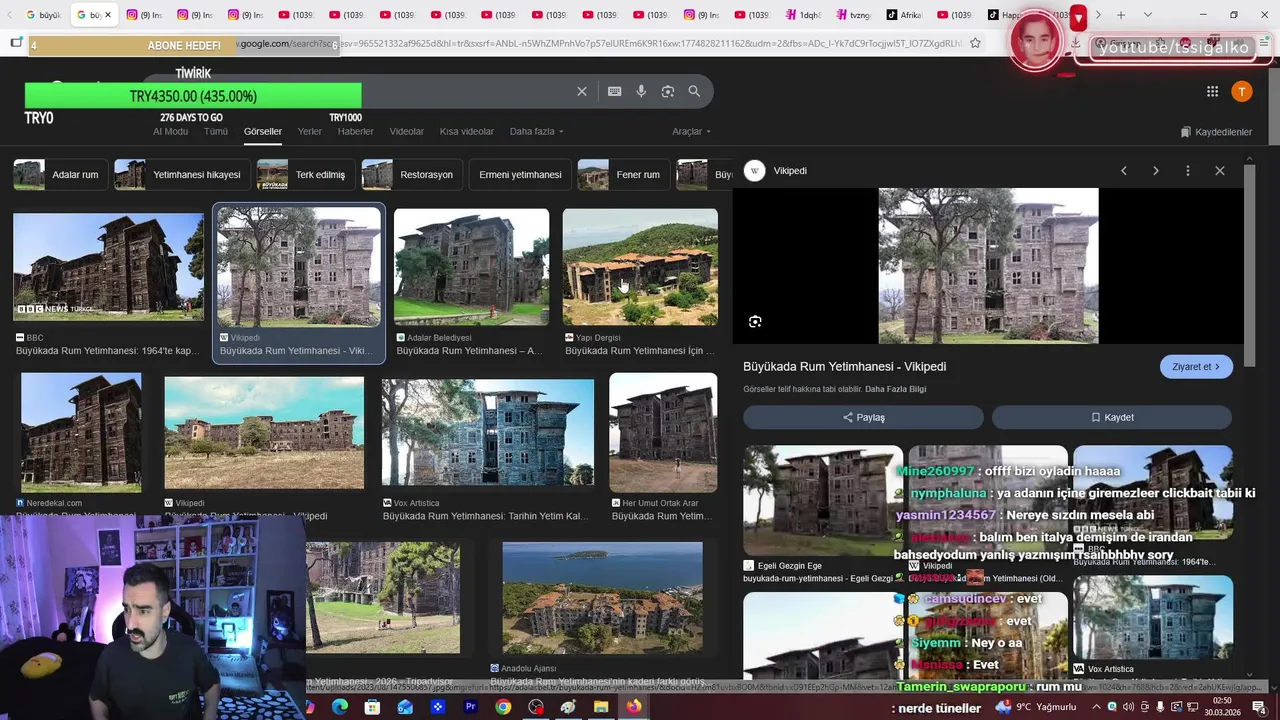The height and width of the screenshot is (720, 1280).
Task: Open File Explorer from the taskbar
Action: pyautogui.click(x=601, y=707)
